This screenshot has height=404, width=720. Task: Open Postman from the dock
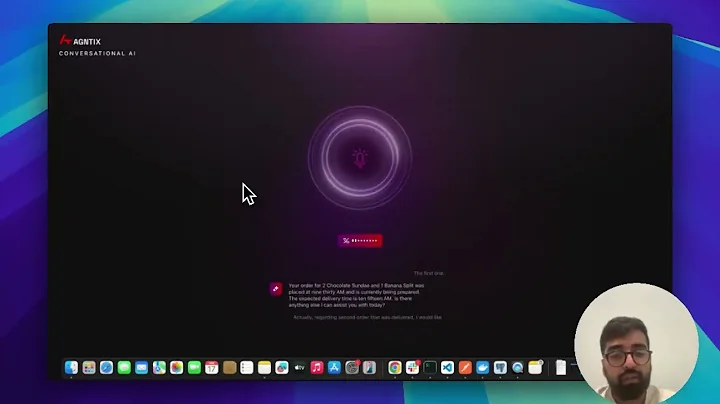(x=465, y=367)
